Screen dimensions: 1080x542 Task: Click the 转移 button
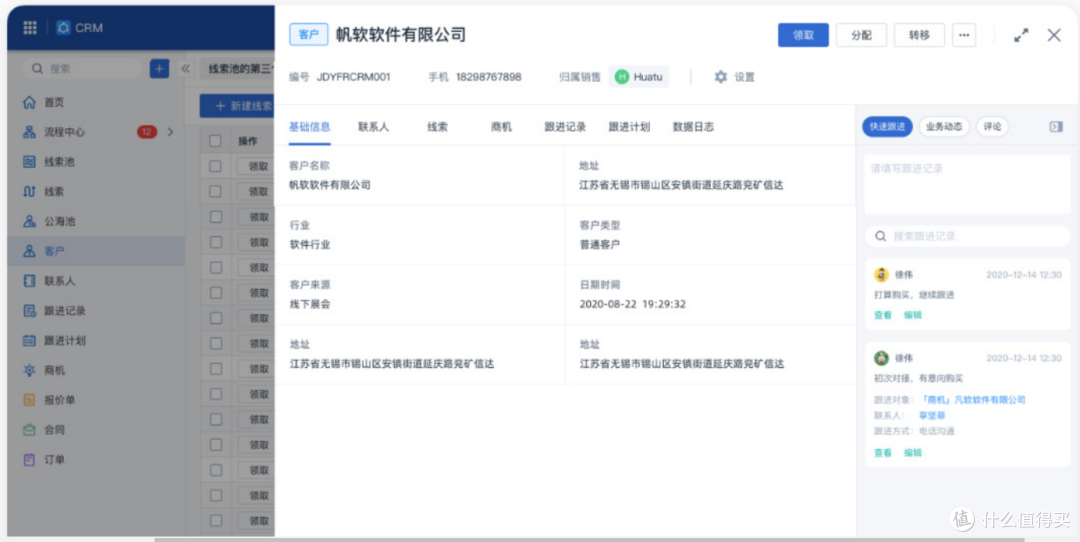919,35
